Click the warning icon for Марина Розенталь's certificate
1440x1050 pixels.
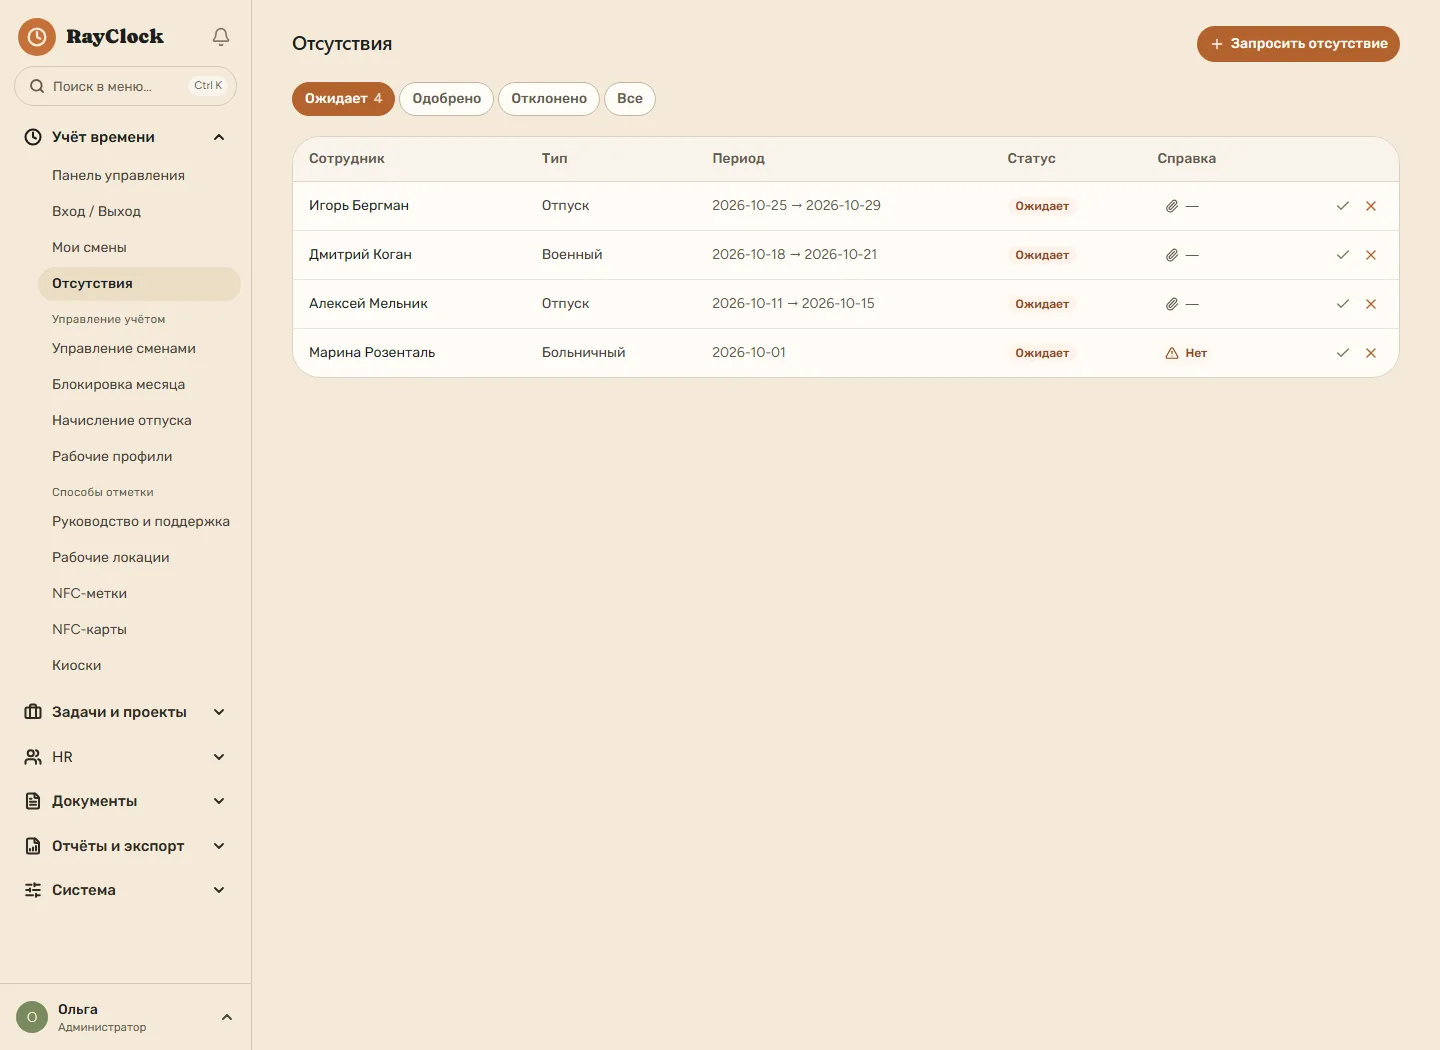tap(1172, 353)
